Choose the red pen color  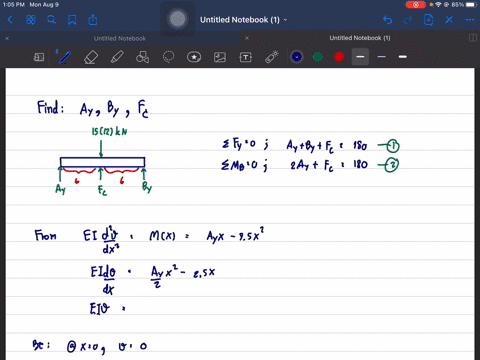click(339, 57)
